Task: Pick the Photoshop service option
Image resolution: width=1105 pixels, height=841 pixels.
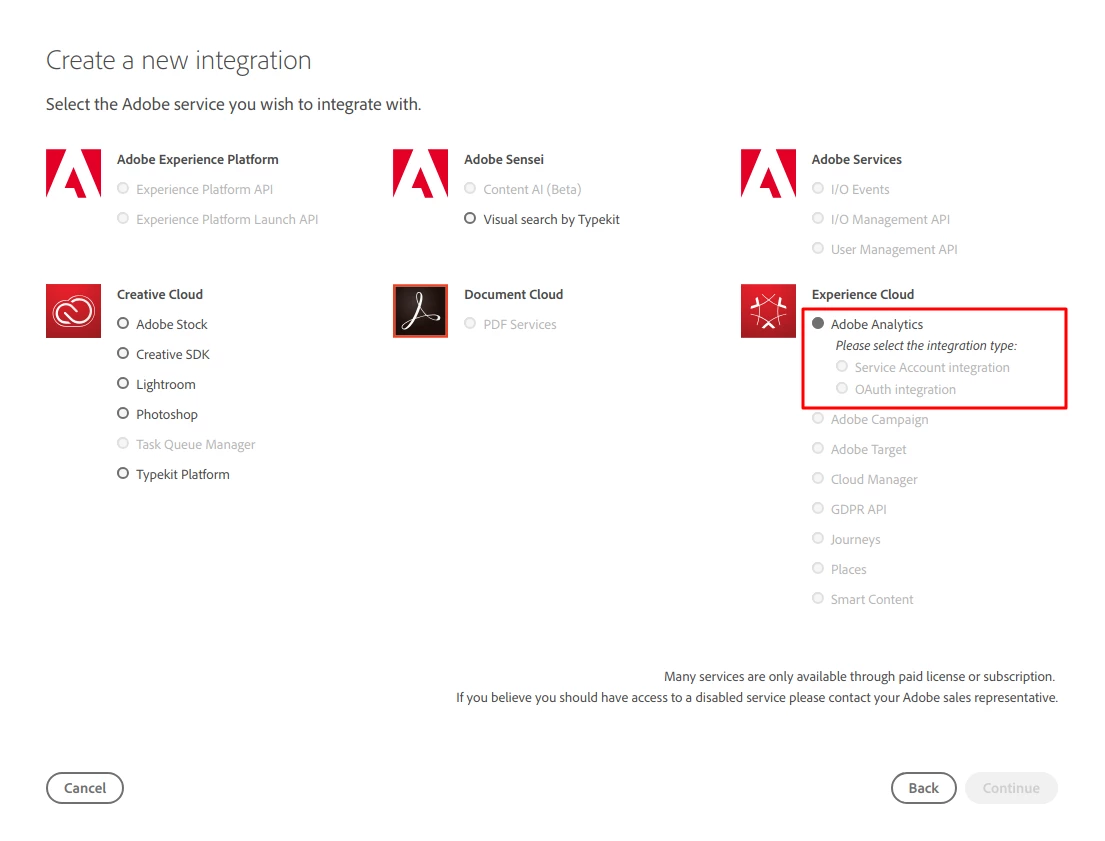Action: (123, 413)
